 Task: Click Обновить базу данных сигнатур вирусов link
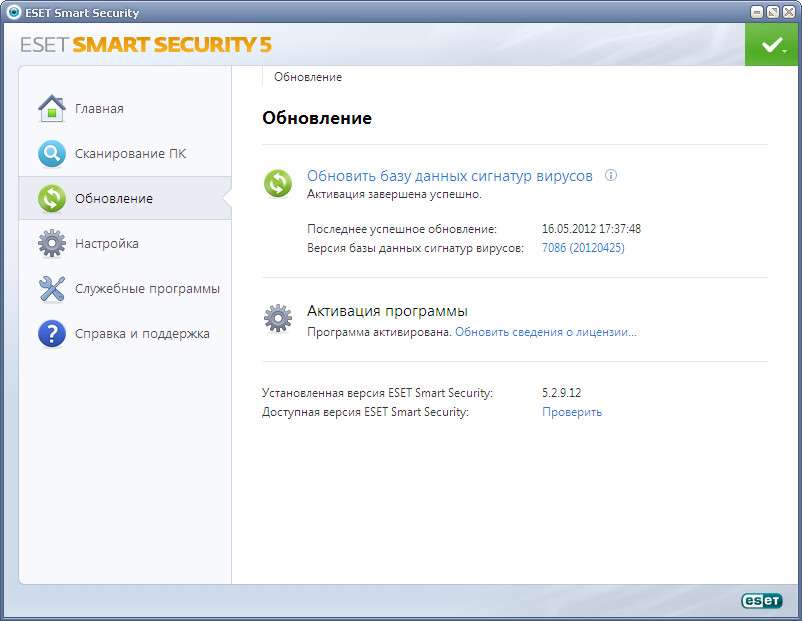[449, 176]
